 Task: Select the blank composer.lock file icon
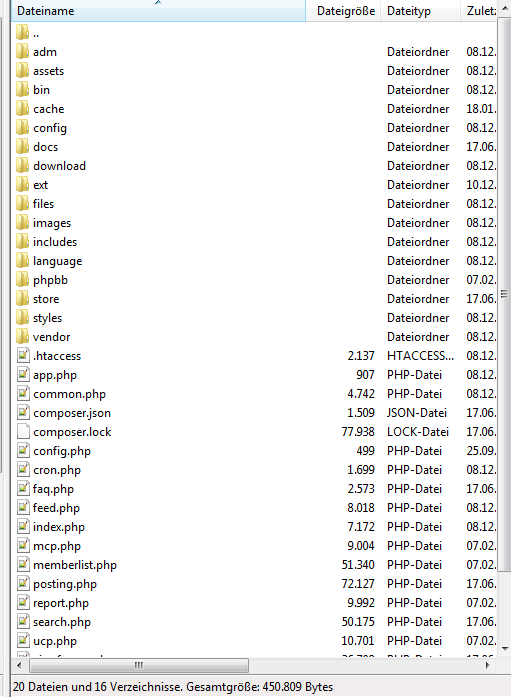[23, 432]
